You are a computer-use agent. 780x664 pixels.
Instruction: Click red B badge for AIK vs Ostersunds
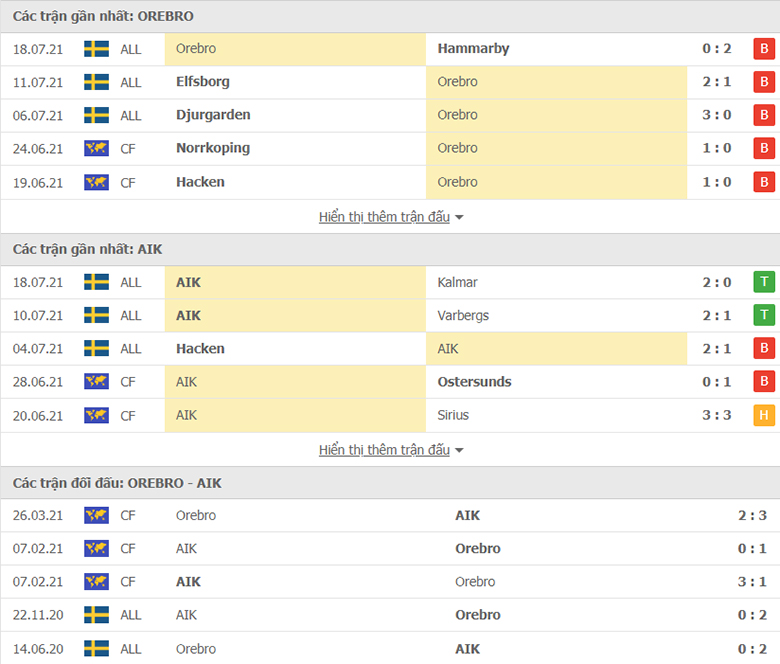click(764, 381)
